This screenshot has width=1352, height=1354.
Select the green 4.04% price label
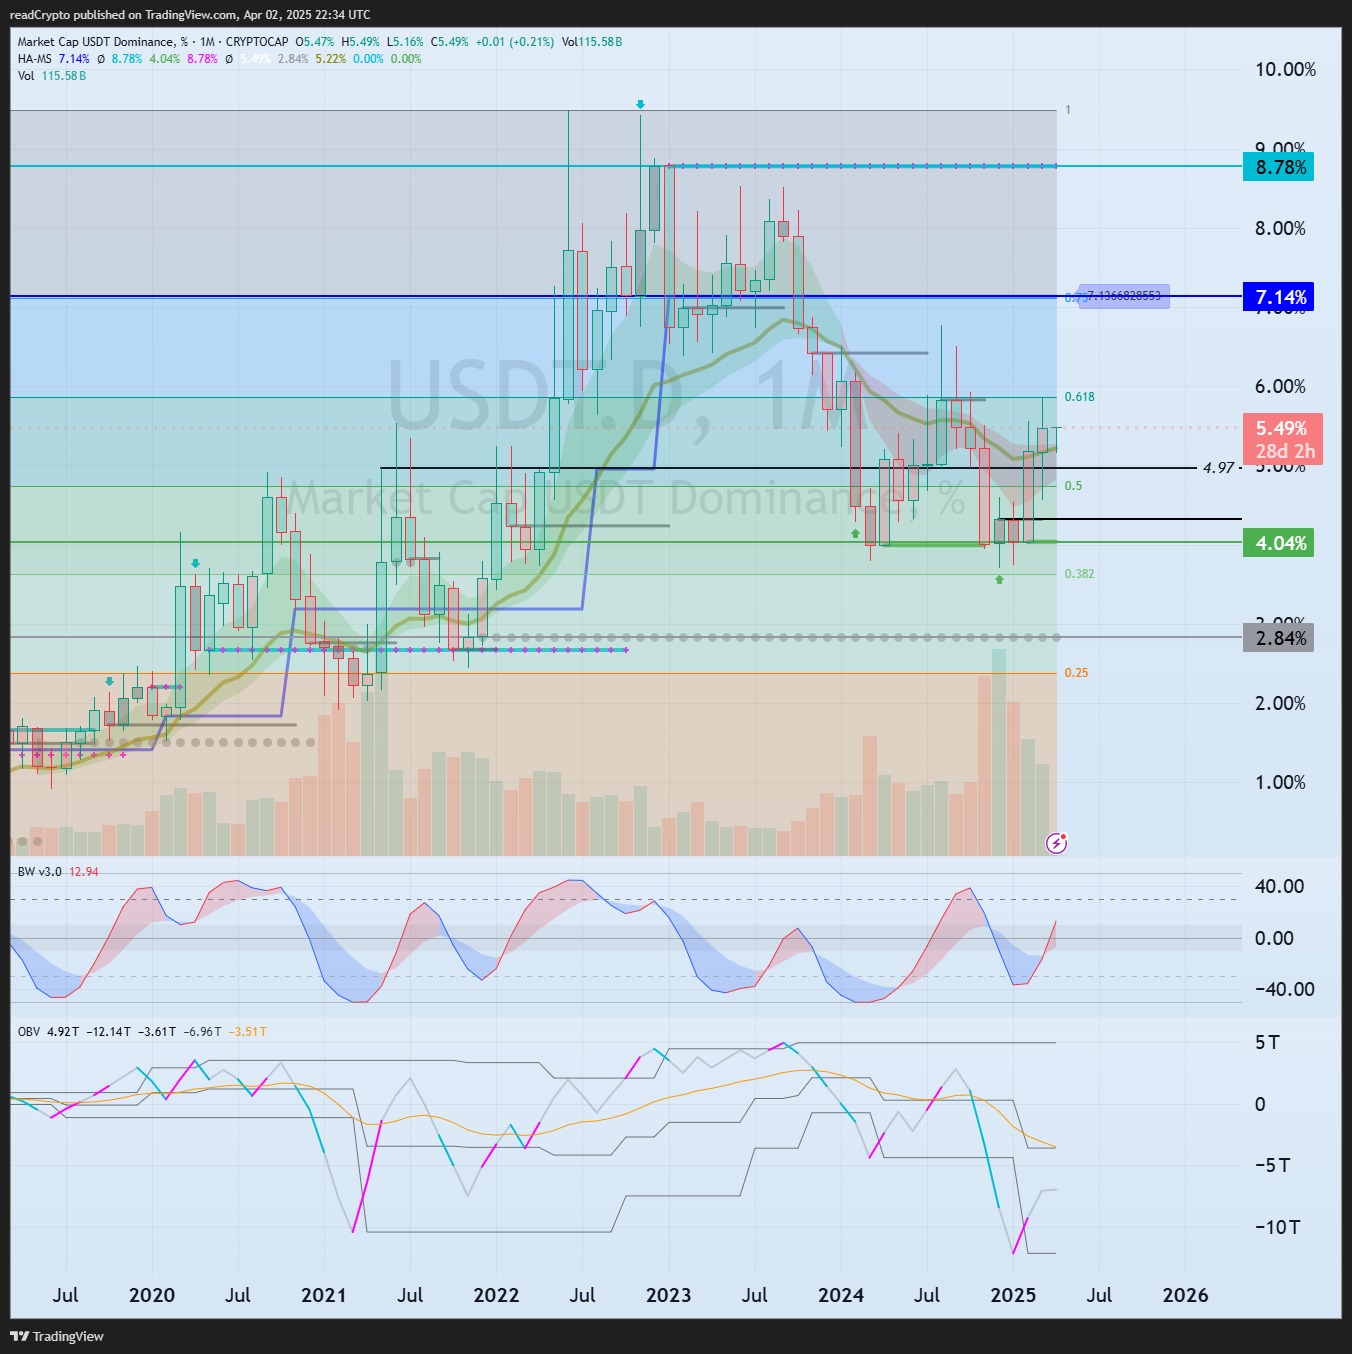(1278, 543)
